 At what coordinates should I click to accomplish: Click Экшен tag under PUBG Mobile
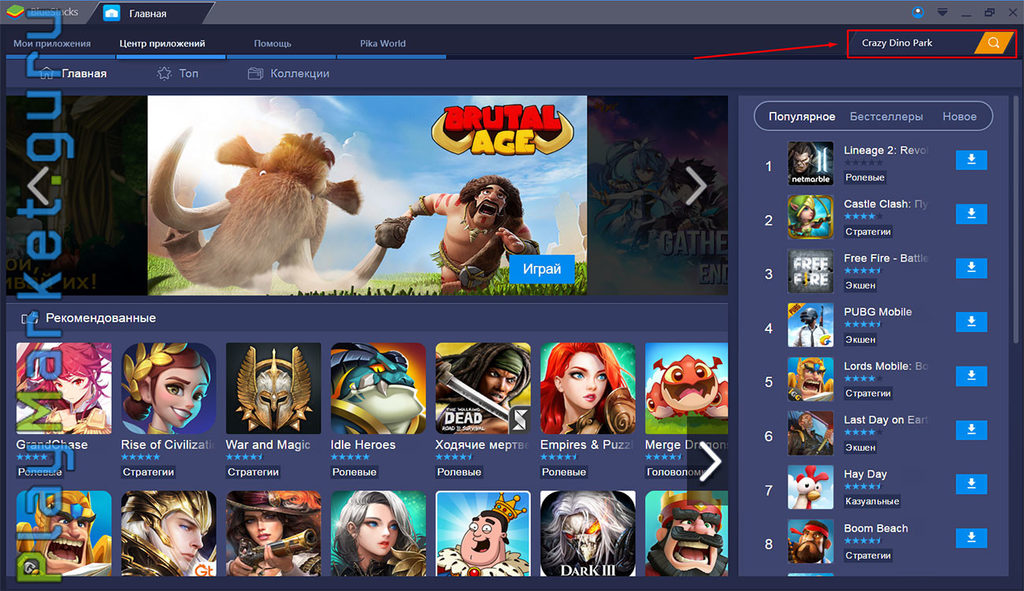click(860, 340)
